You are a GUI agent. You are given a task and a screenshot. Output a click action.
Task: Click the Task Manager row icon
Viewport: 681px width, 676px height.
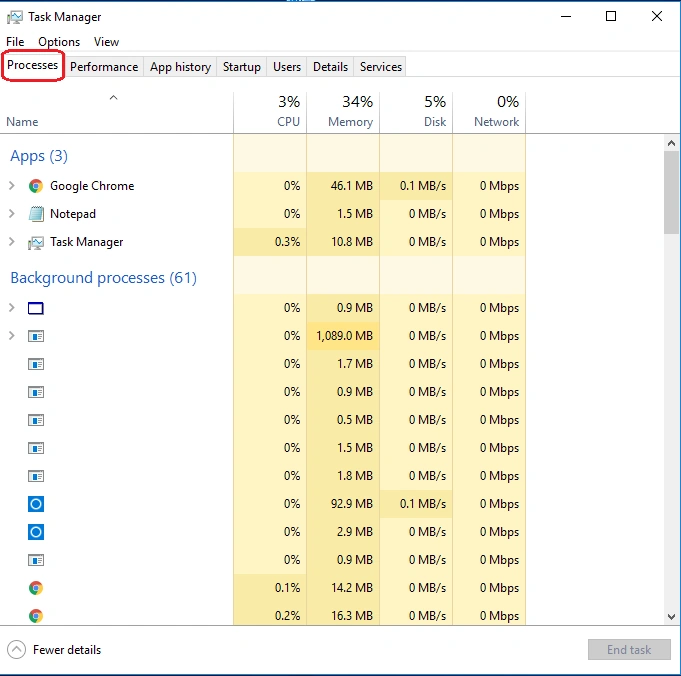(36, 242)
